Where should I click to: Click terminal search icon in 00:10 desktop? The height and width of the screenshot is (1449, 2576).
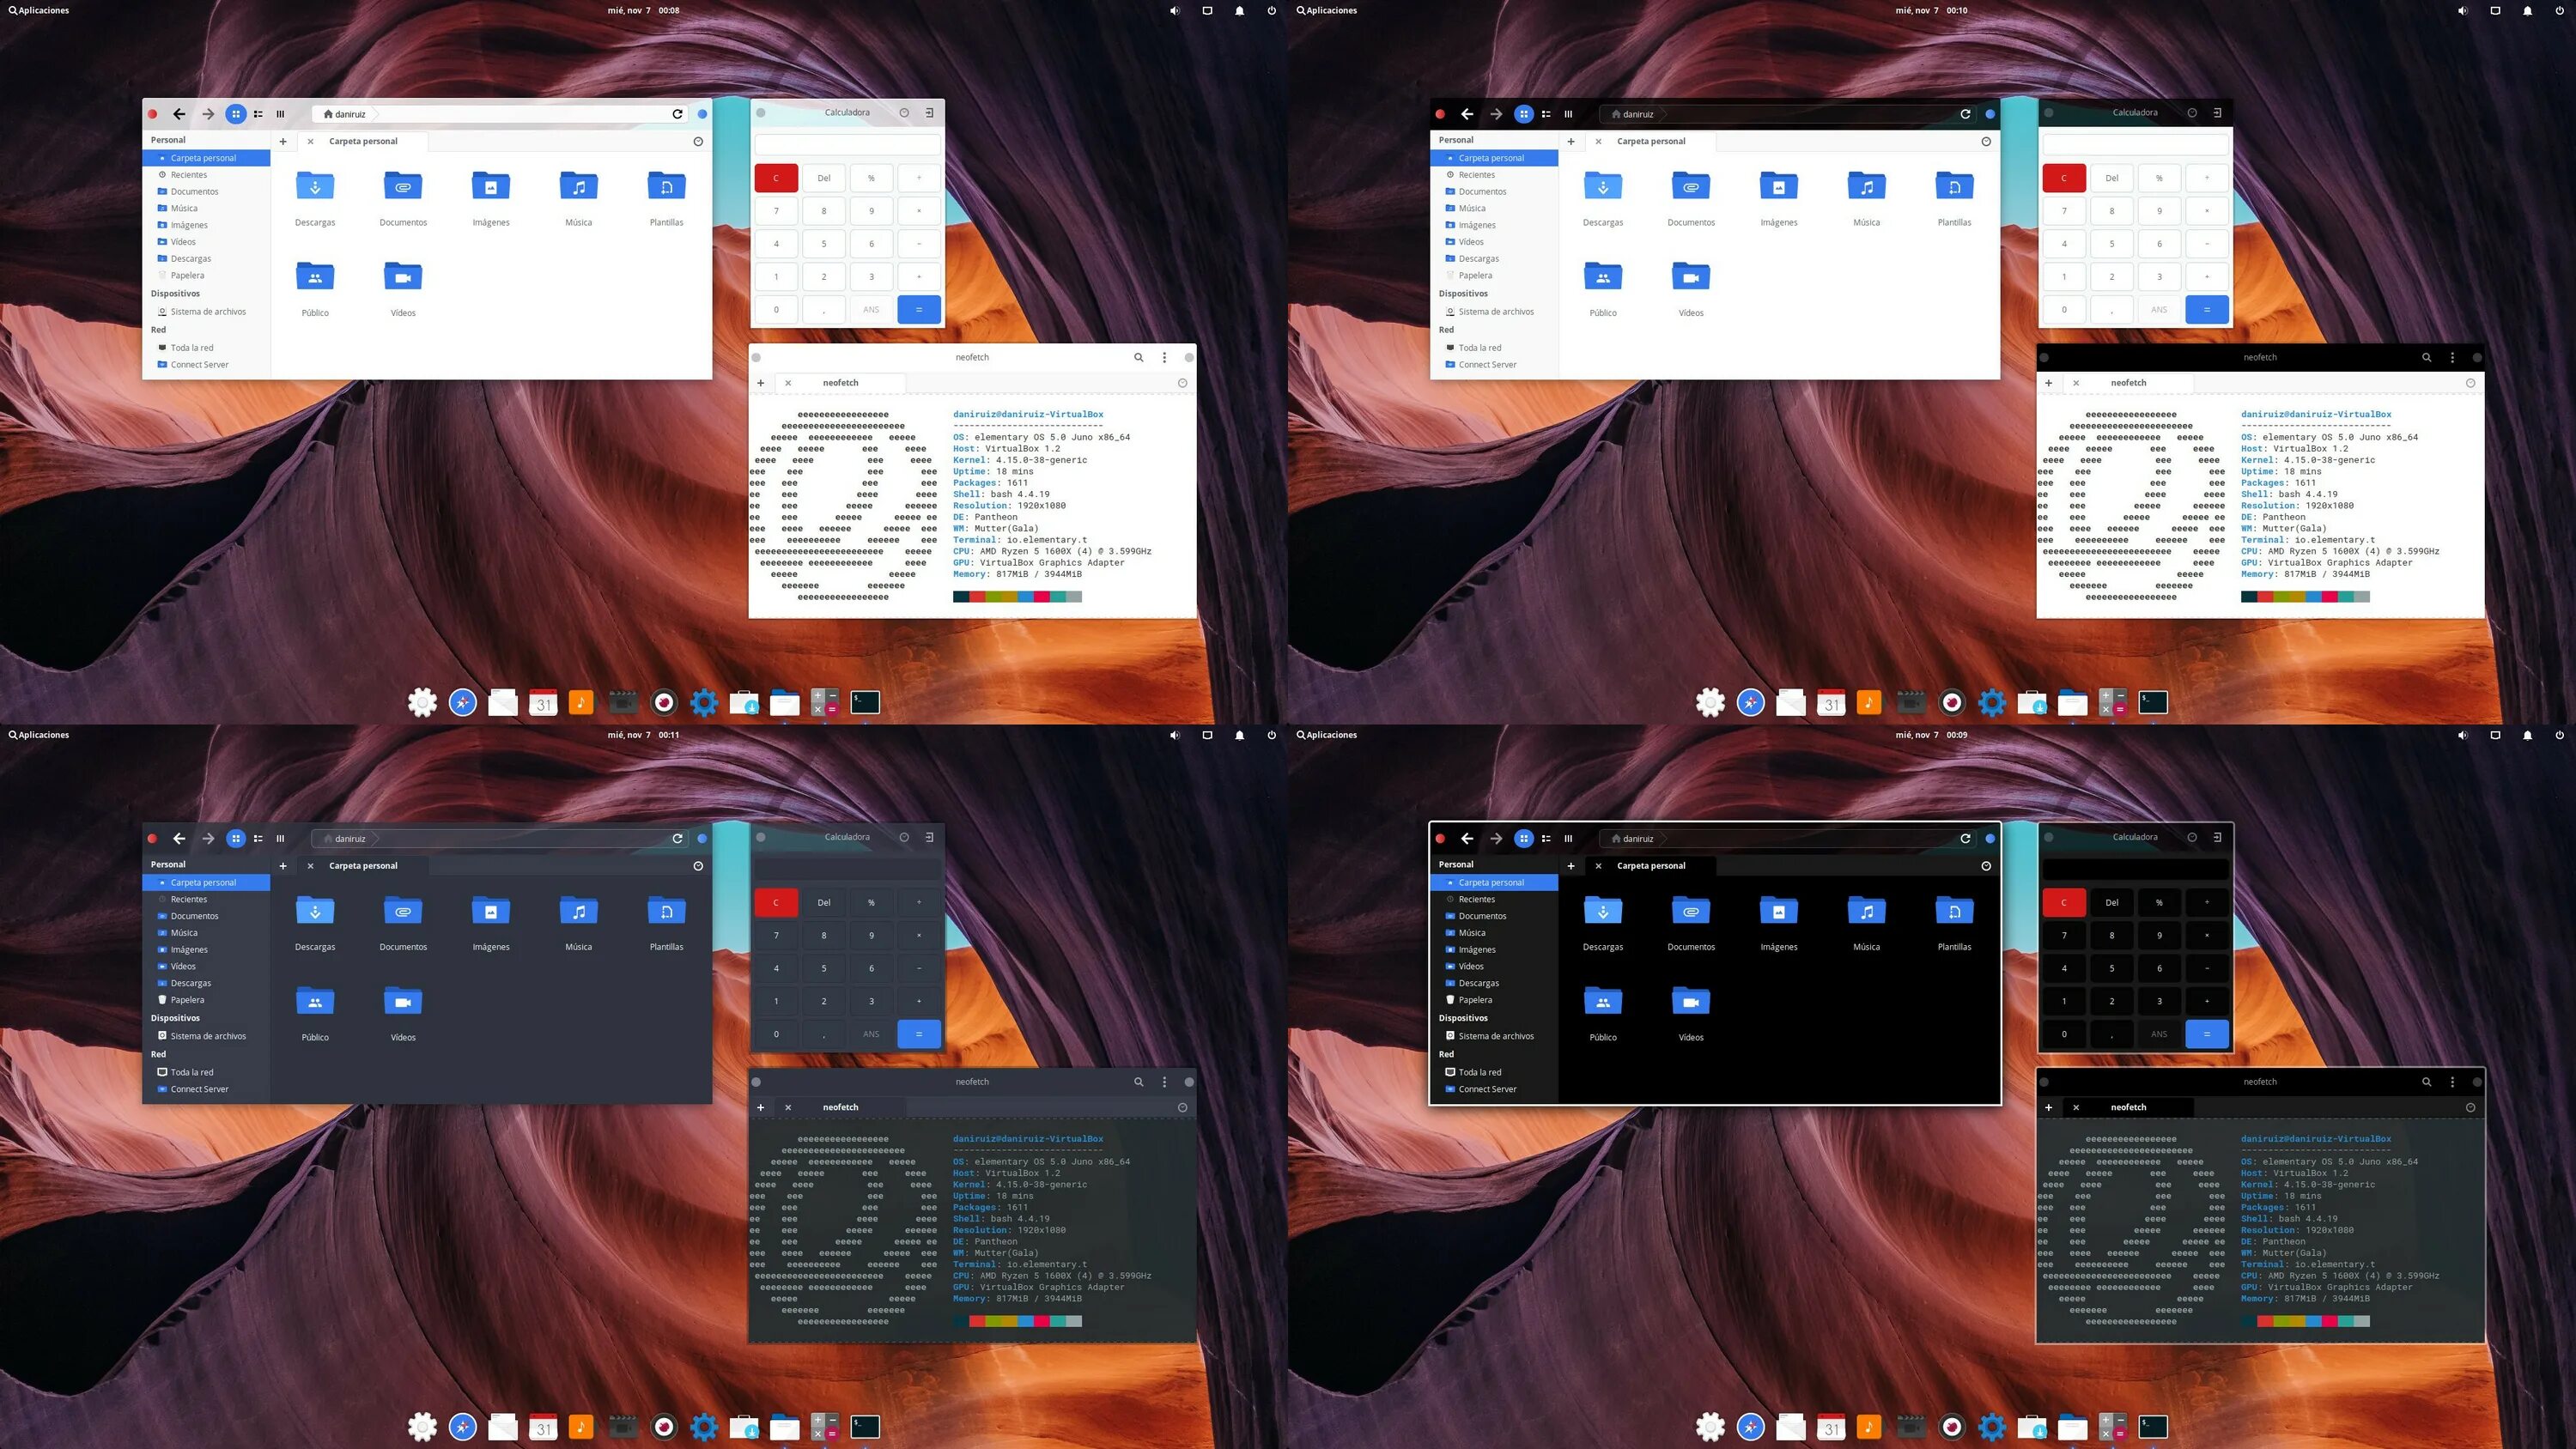(2426, 357)
